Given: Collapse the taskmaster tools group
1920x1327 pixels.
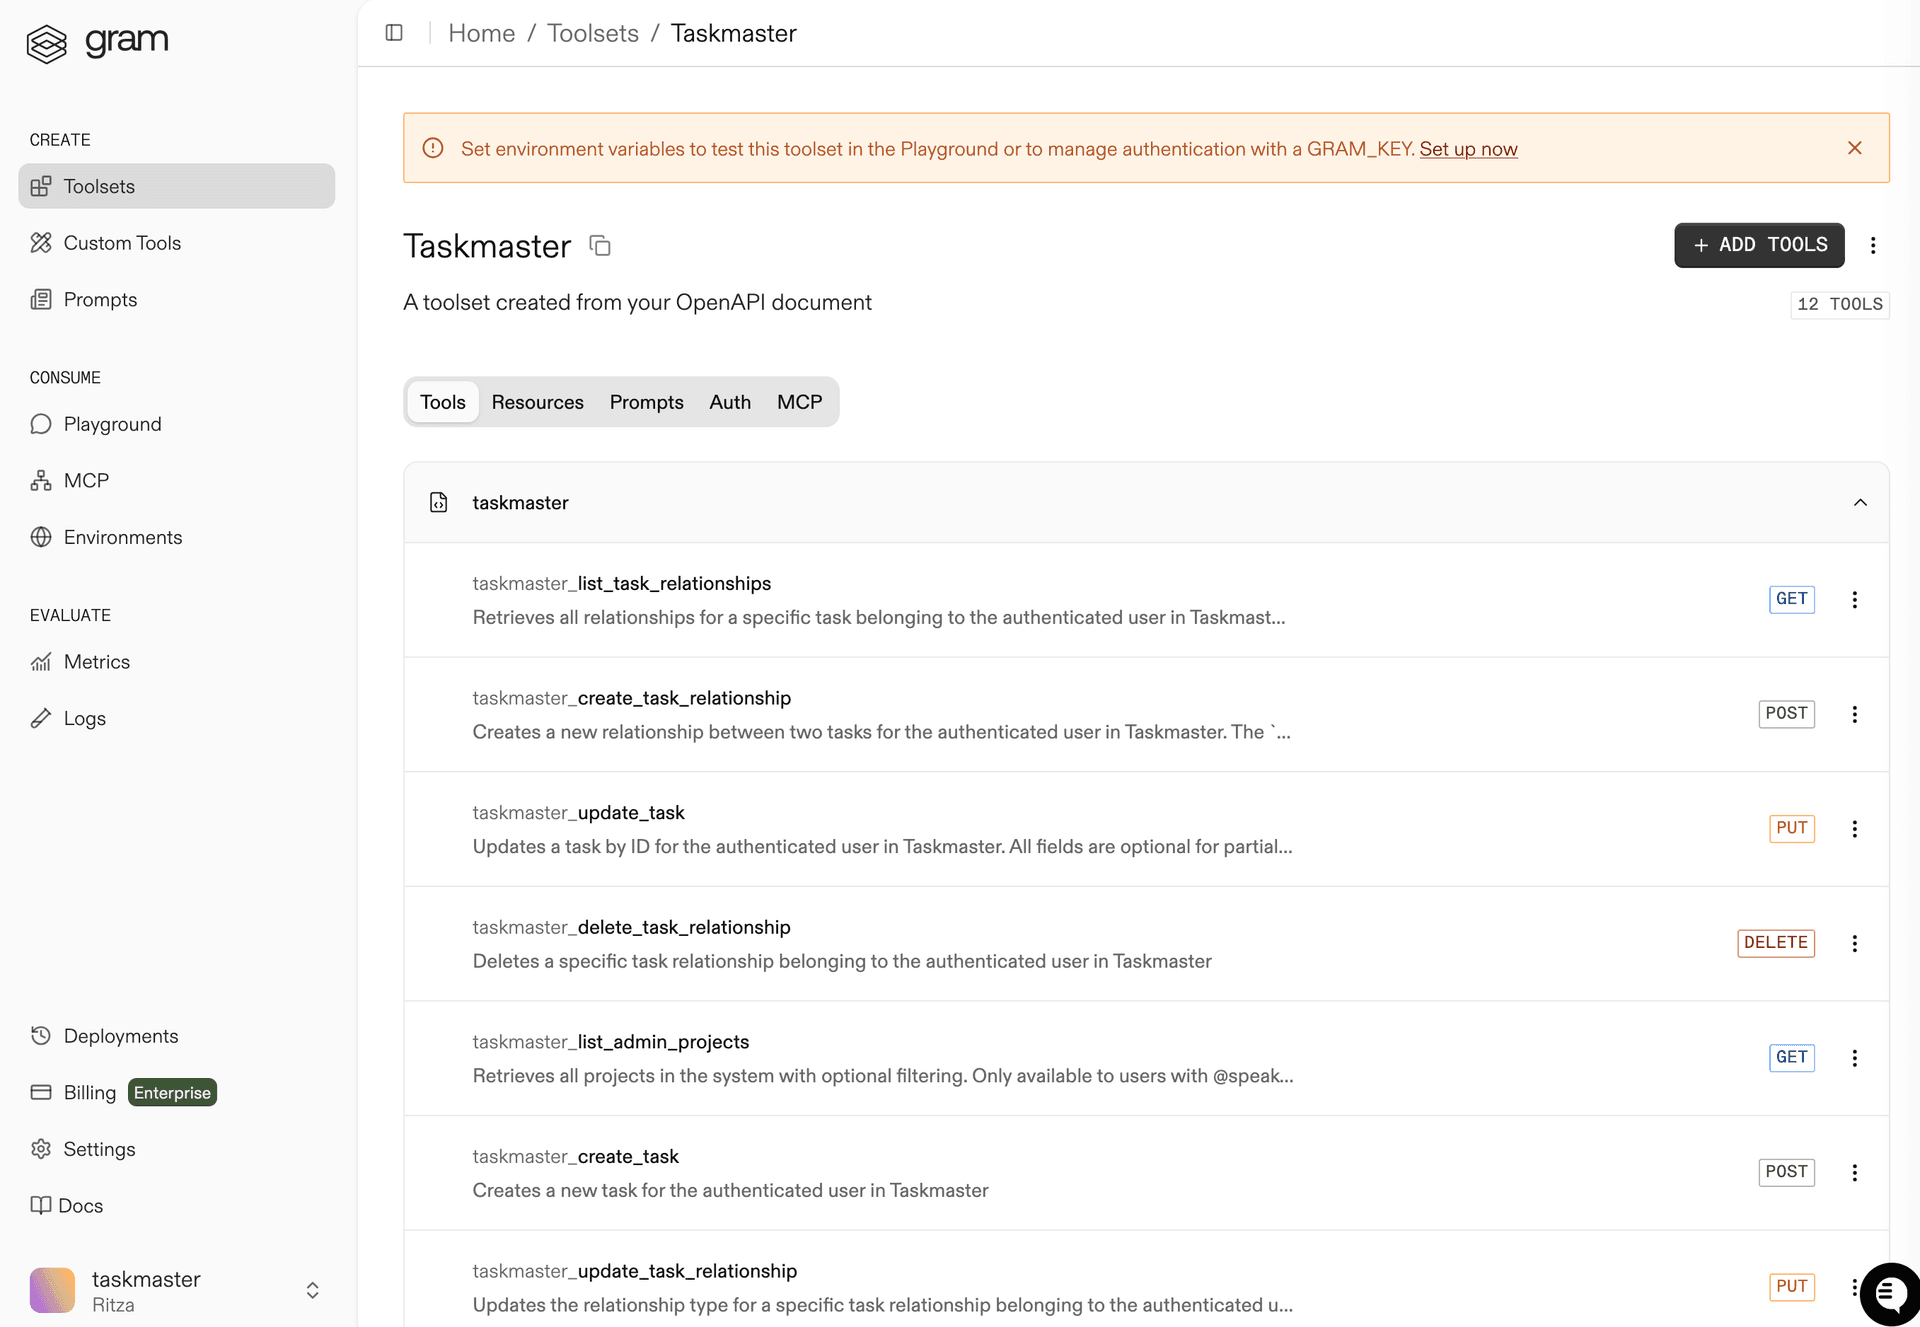Looking at the screenshot, I should click(x=1861, y=502).
